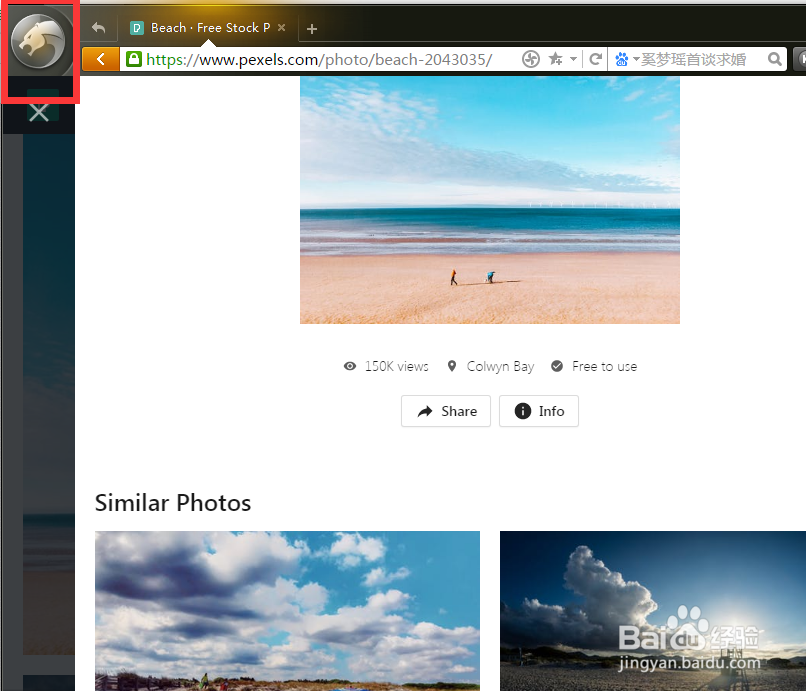Open Baidu search engine selector dropdown
Image resolution: width=806 pixels, height=691 pixels.
click(x=627, y=59)
